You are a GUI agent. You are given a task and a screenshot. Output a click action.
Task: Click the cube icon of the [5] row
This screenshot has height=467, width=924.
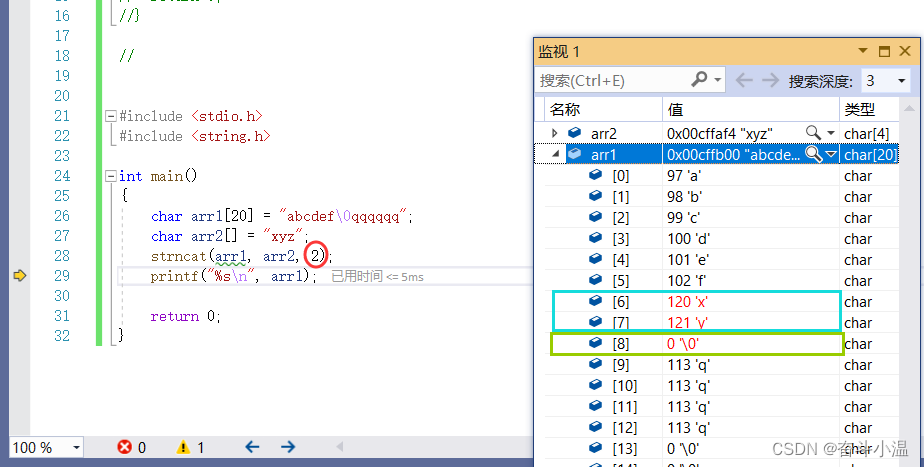coord(596,279)
